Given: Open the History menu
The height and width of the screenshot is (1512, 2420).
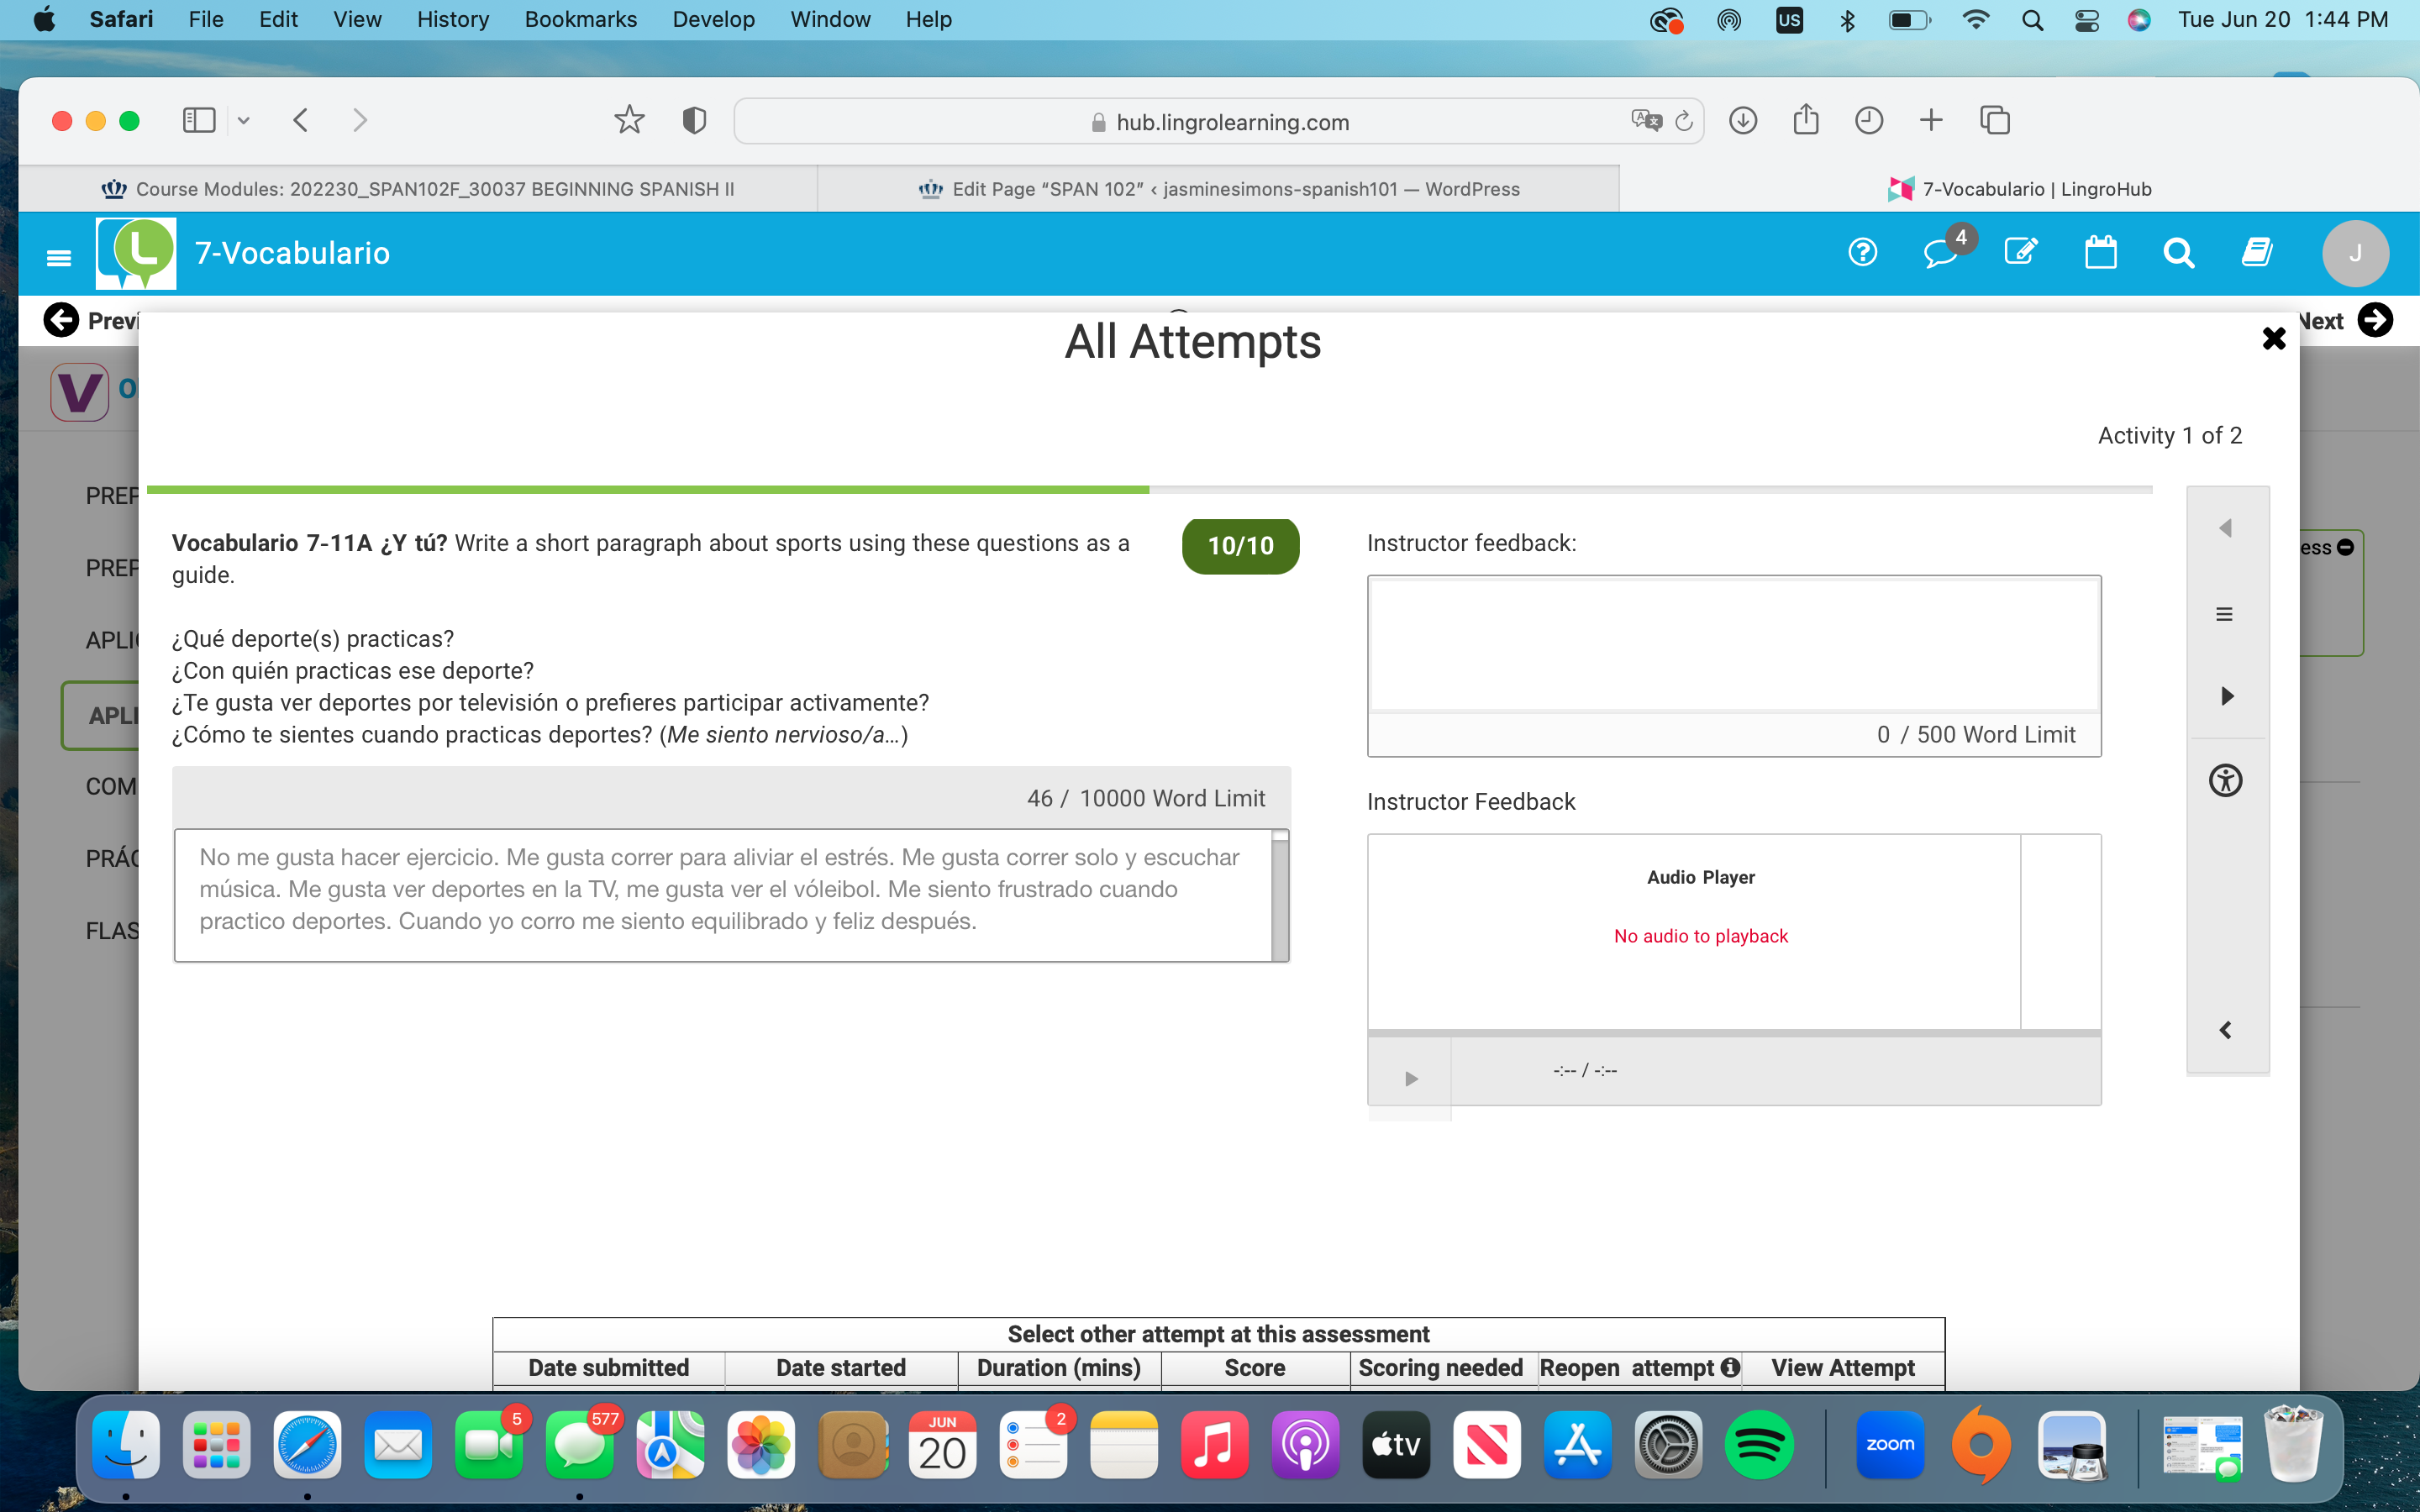Looking at the screenshot, I should (x=452, y=19).
